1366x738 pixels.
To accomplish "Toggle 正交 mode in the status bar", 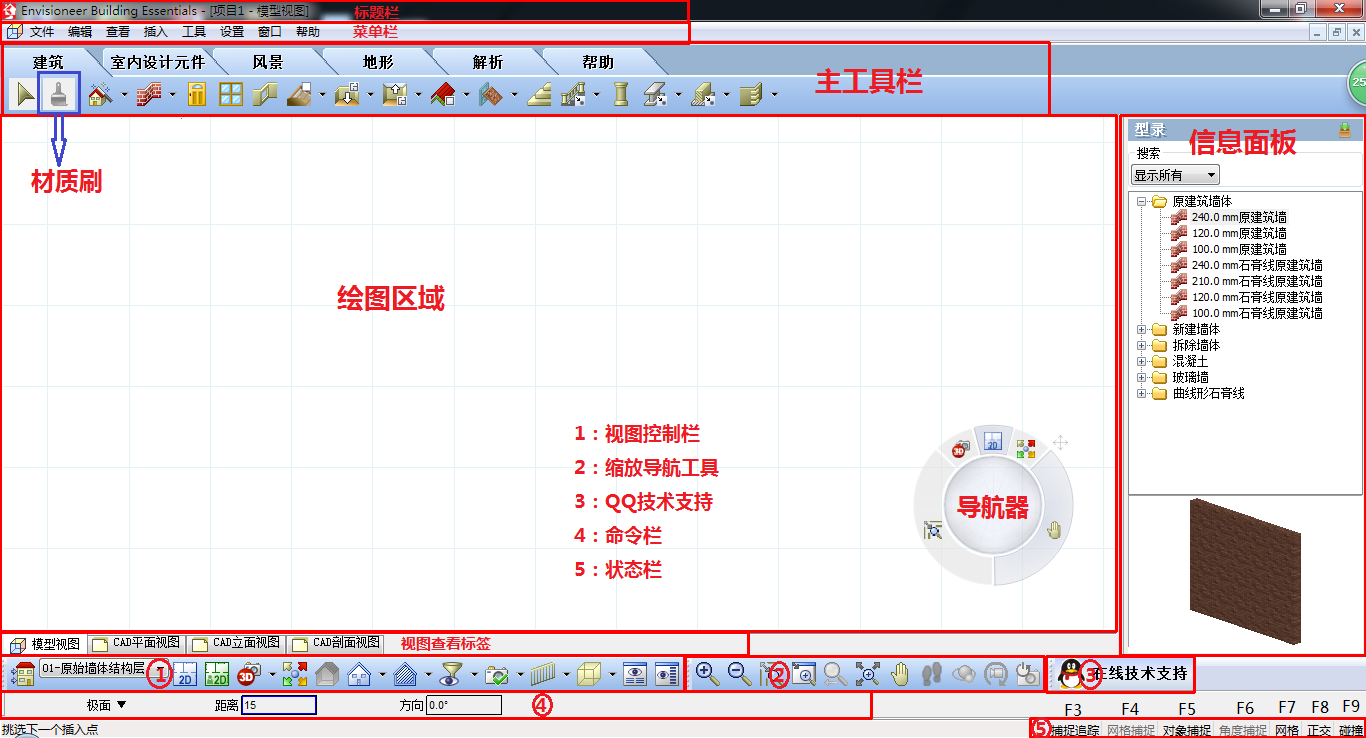I will click(1319, 730).
